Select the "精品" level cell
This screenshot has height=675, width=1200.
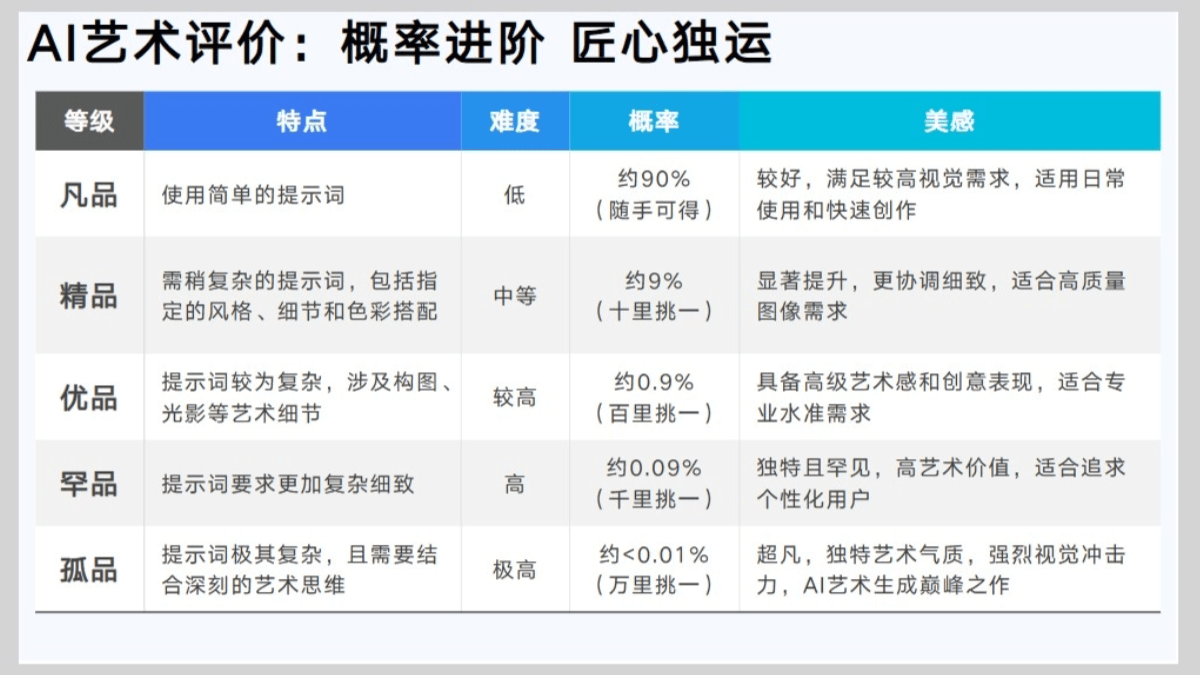[x=89, y=296]
